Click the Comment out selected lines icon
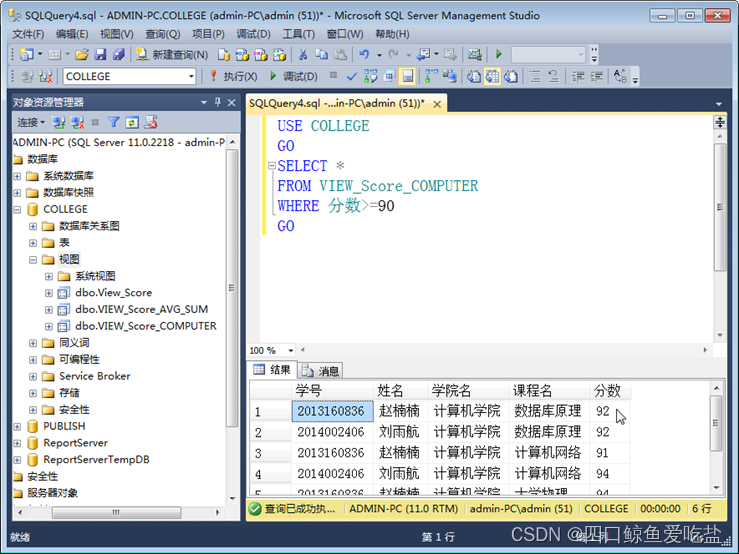The height and width of the screenshot is (554, 739). coord(535,76)
